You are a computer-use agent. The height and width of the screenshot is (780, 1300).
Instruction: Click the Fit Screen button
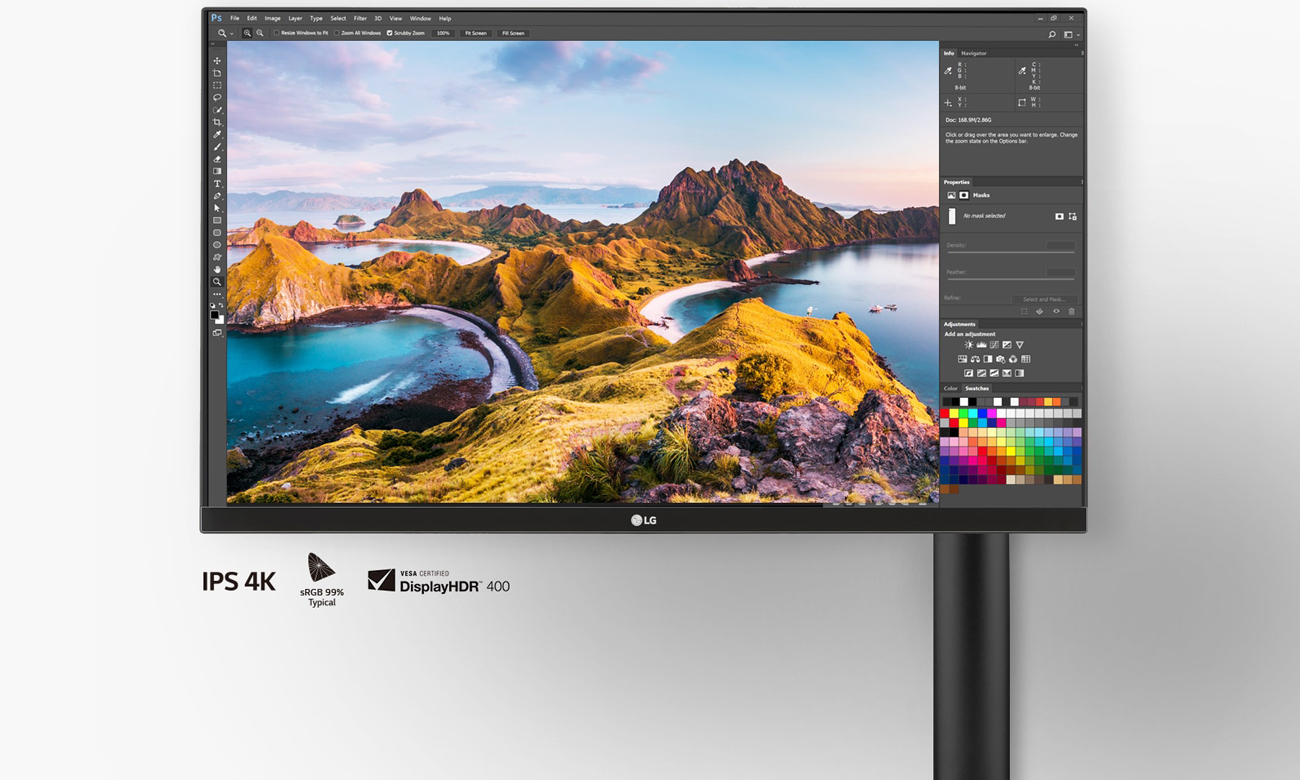[x=474, y=33]
